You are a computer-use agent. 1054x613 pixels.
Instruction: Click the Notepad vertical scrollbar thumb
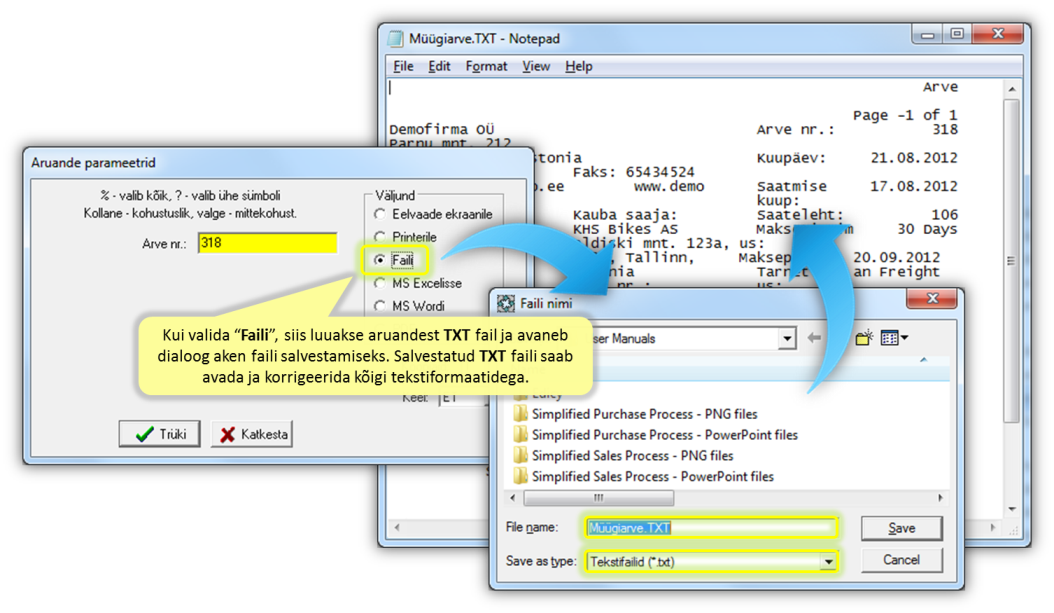click(x=1012, y=261)
